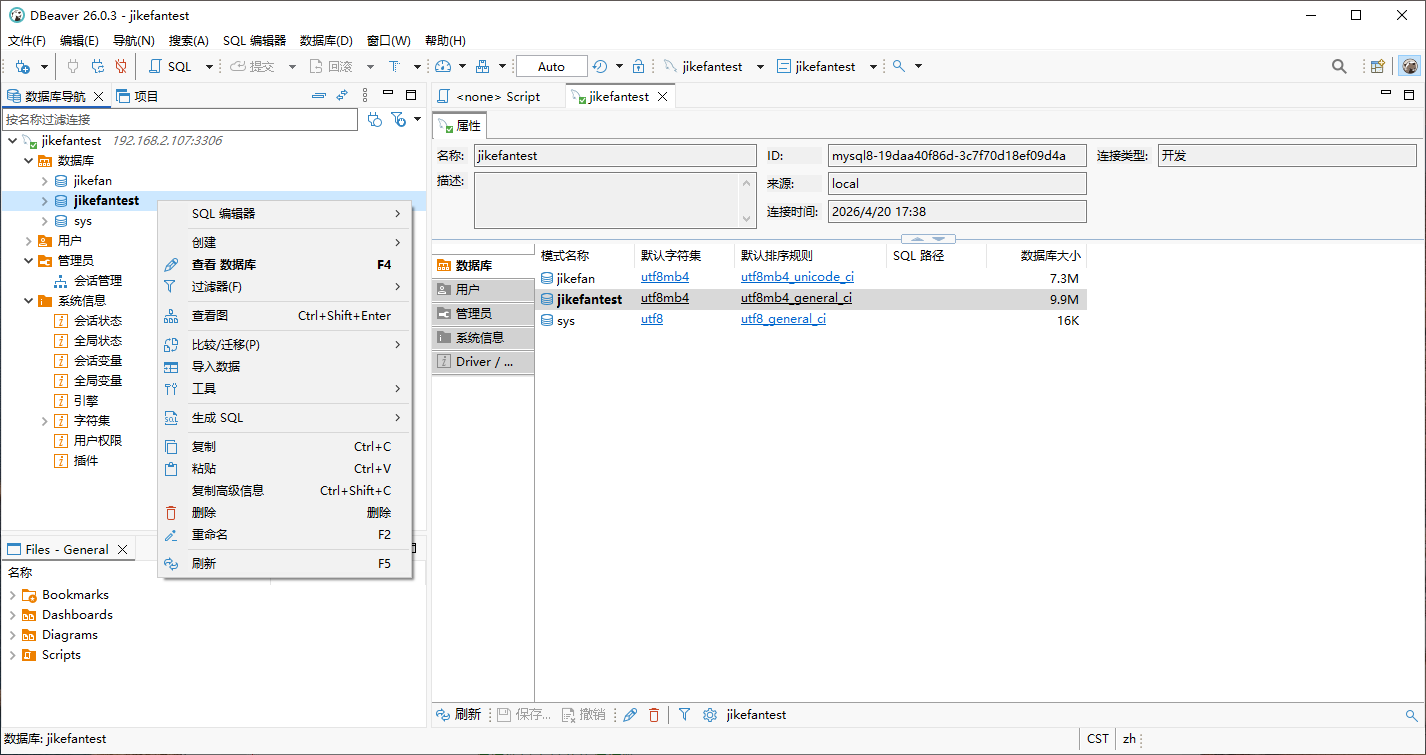1426x755 pixels.
Task: Select the 管理员 side tab in editor
Action: pyautogui.click(x=474, y=313)
